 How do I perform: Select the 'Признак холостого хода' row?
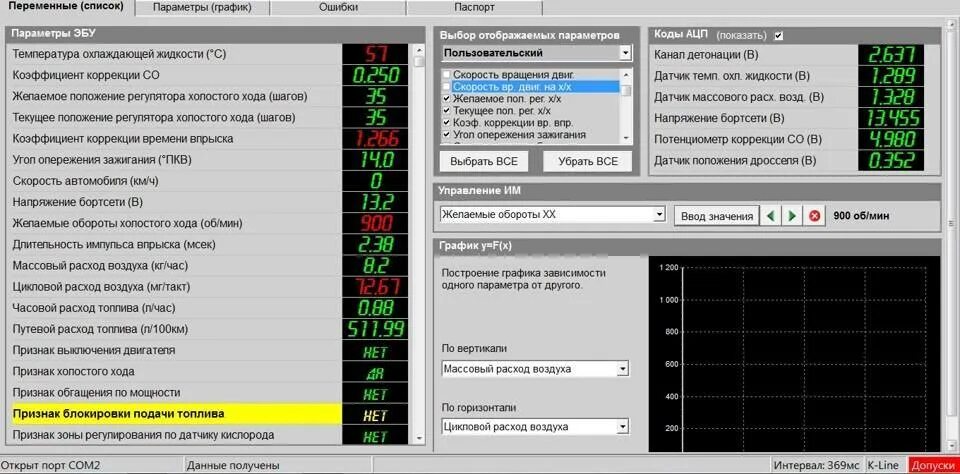point(208,372)
